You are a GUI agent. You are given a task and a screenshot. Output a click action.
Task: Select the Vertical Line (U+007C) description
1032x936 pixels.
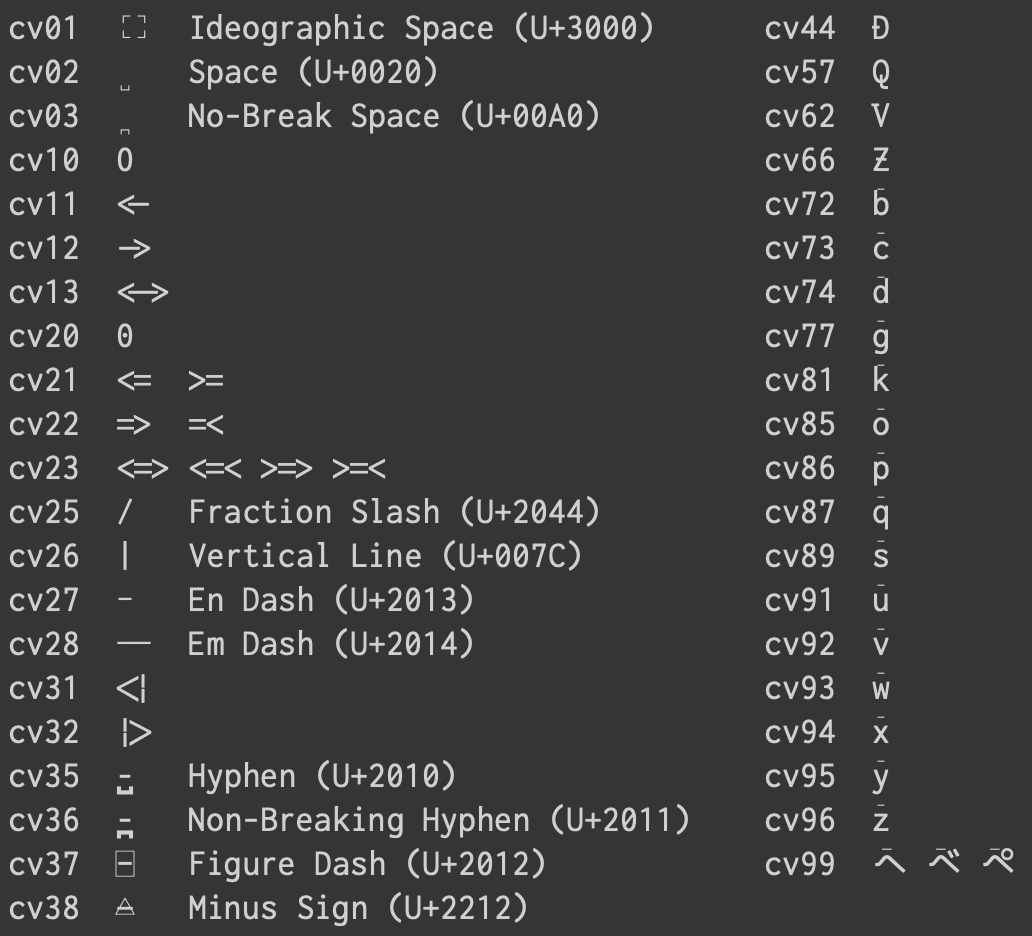385,556
